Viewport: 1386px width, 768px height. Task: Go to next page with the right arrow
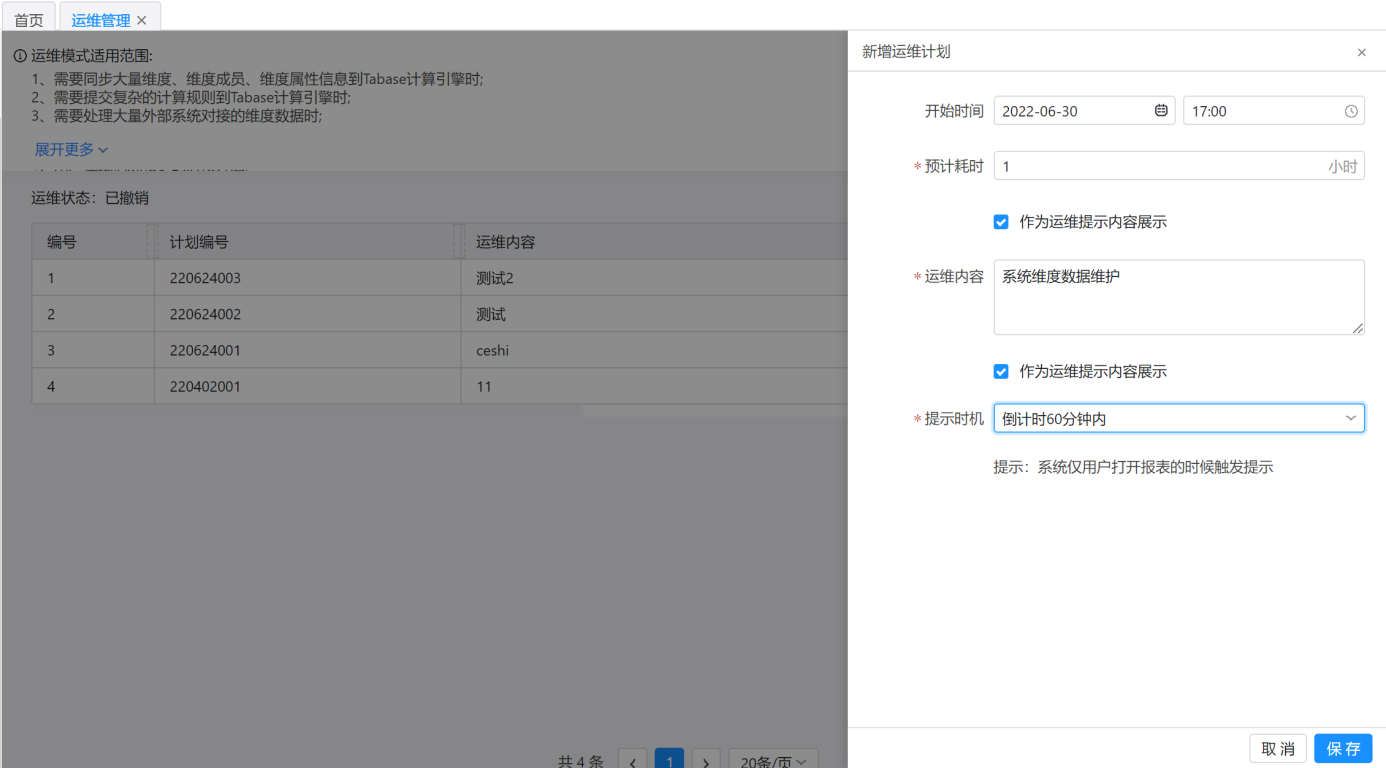706,762
